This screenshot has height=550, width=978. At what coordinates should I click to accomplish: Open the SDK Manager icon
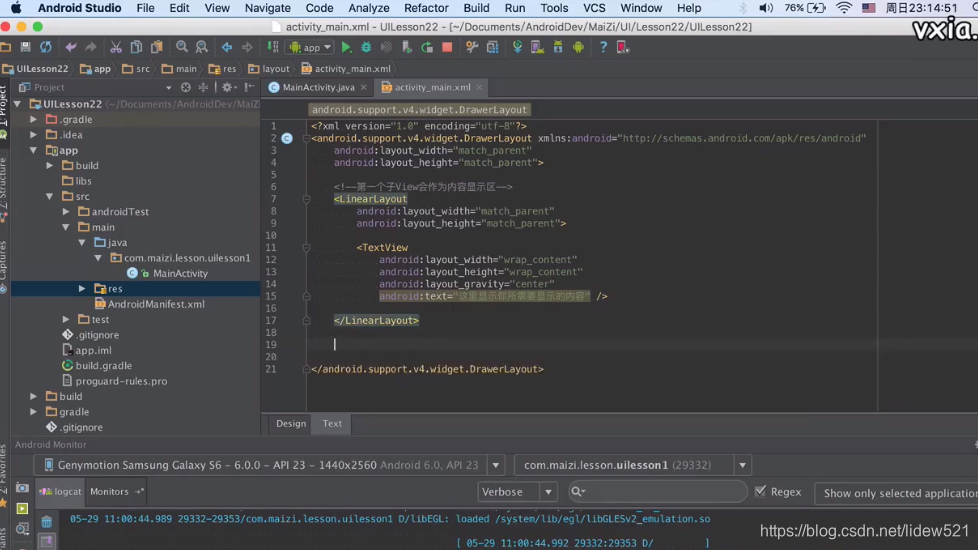[x=558, y=47]
